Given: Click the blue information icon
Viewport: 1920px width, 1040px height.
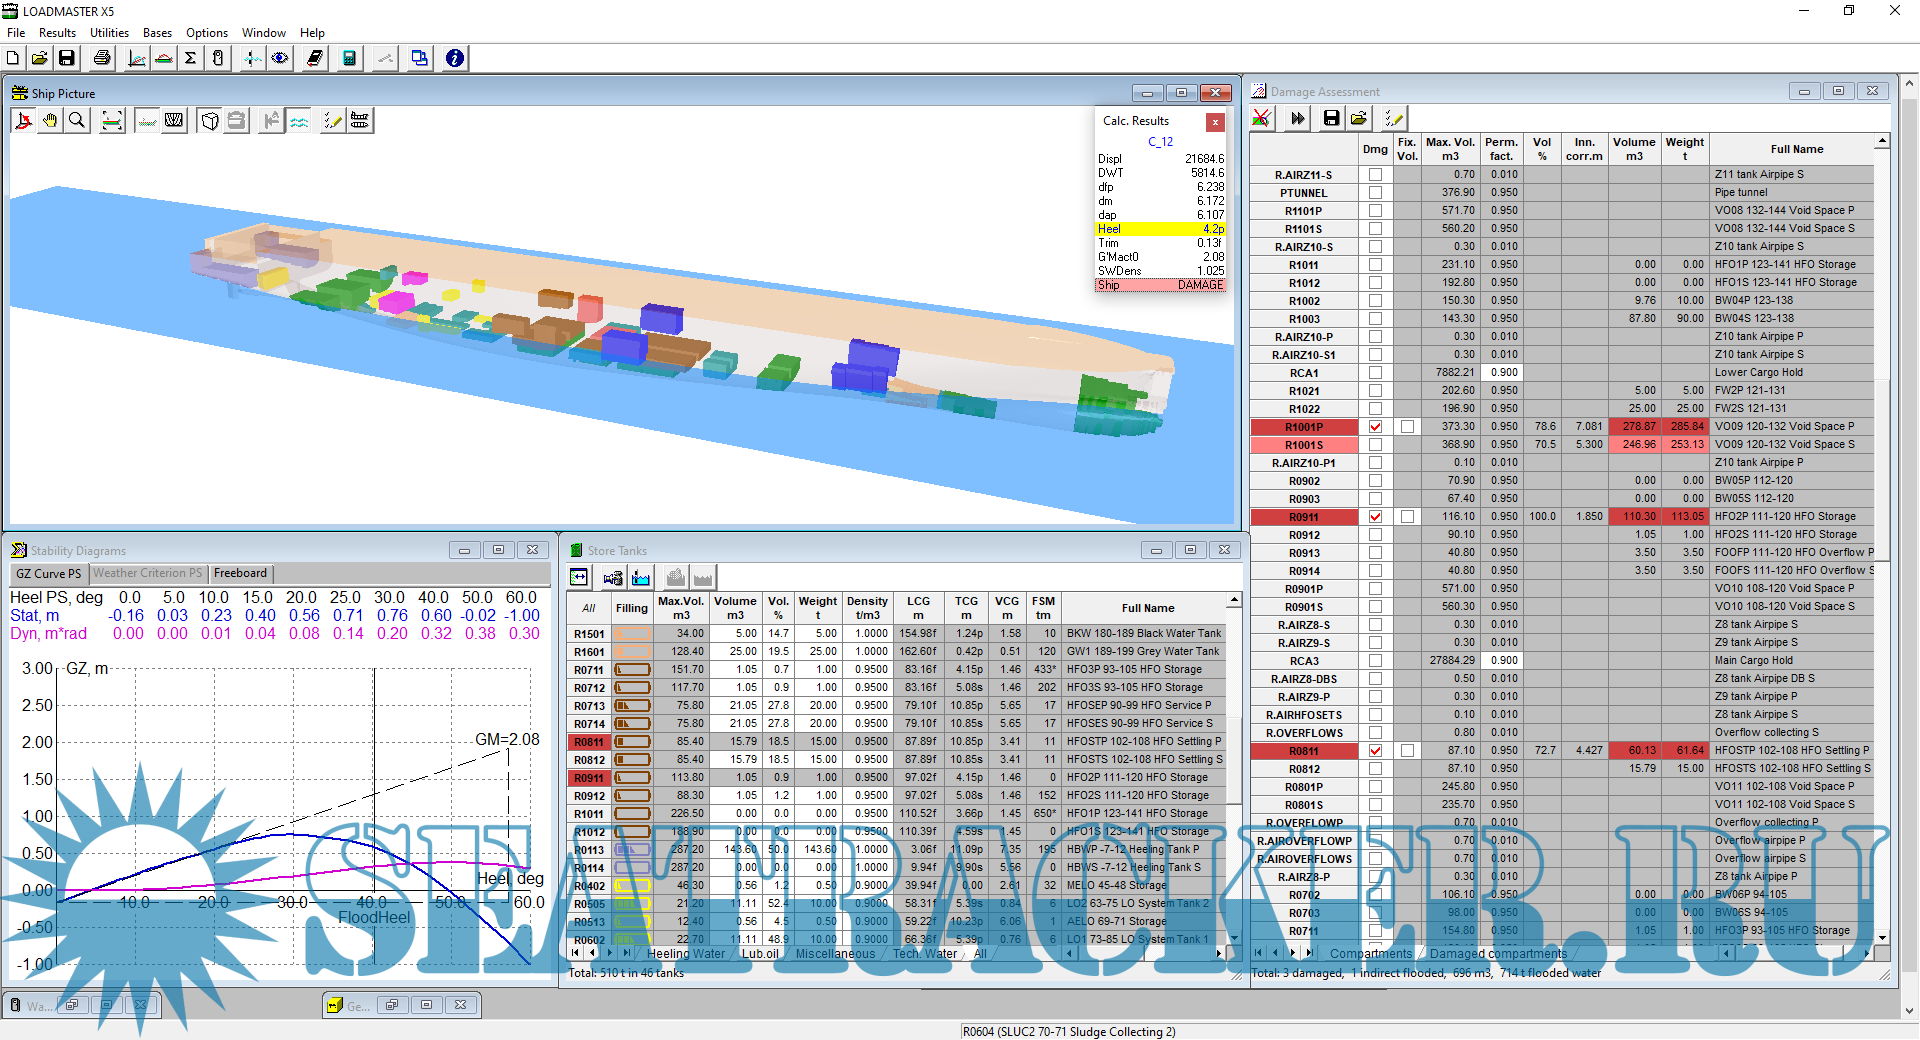Looking at the screenshot, I should coord(454,58).
